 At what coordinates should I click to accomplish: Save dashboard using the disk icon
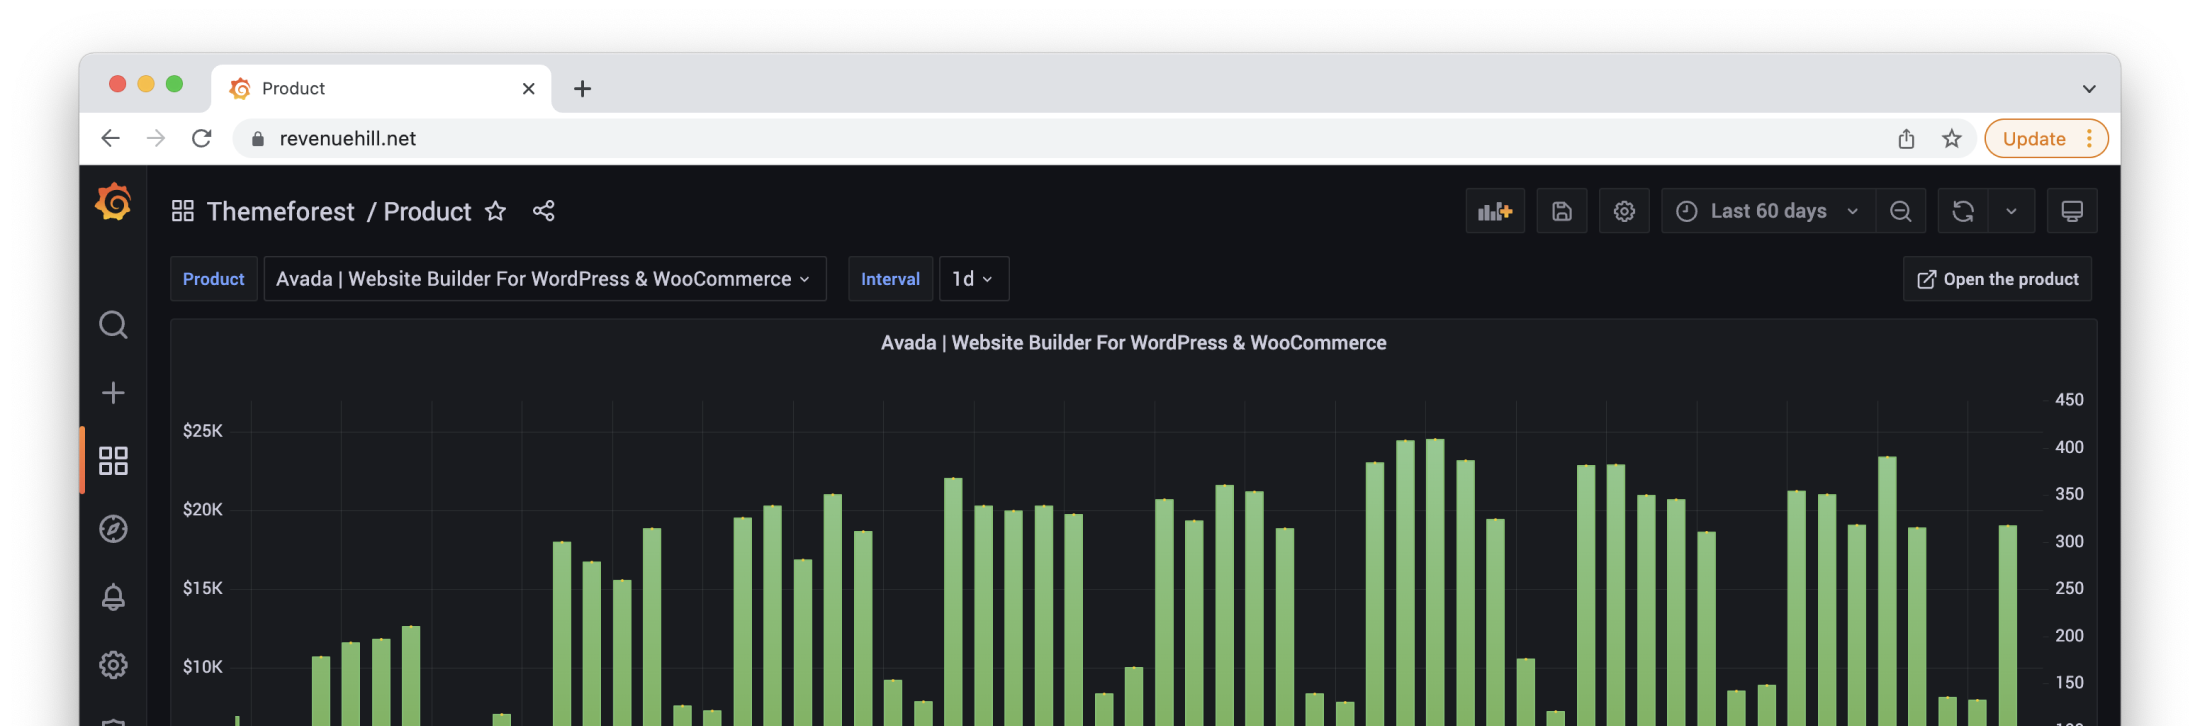click(1561, 211)
